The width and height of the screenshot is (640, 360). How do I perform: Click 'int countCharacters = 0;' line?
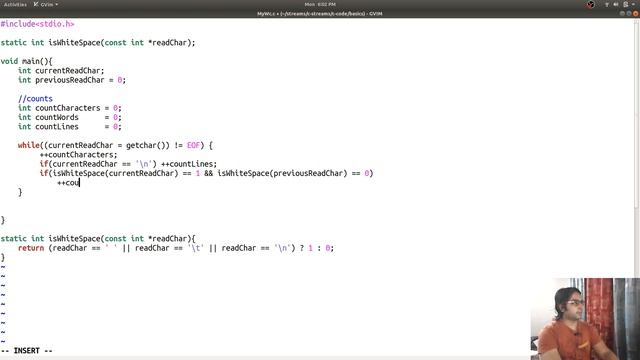click(70, 108)
